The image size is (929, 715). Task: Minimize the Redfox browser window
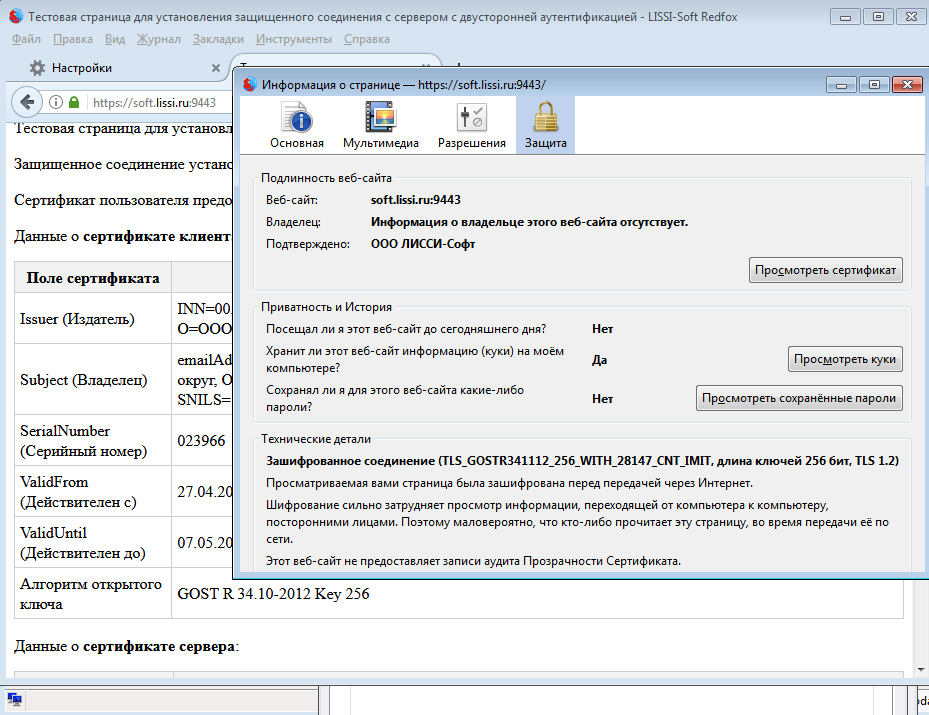click(845, 17)
